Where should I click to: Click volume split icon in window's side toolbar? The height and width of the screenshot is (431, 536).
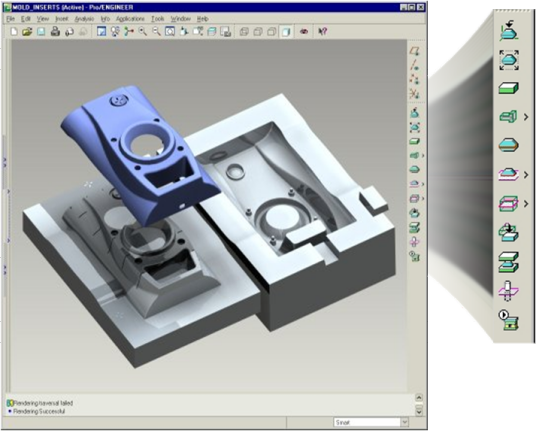pos(414,198)
